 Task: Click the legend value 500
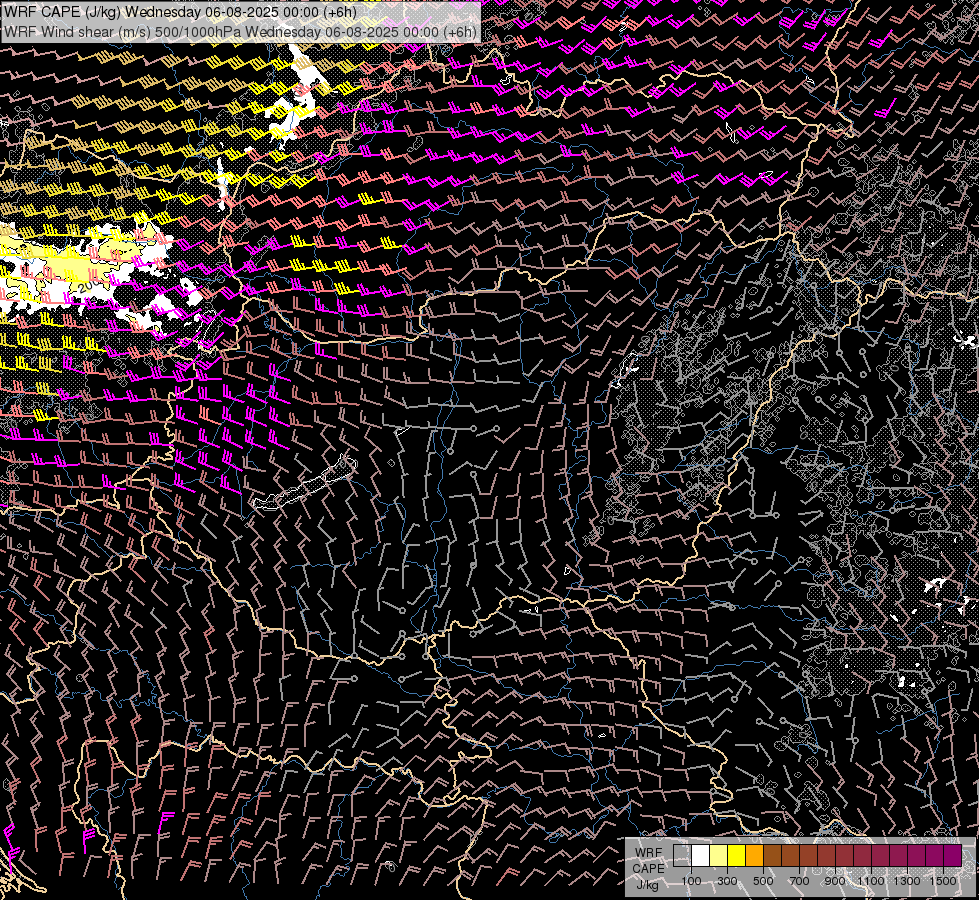pos(763,881)
